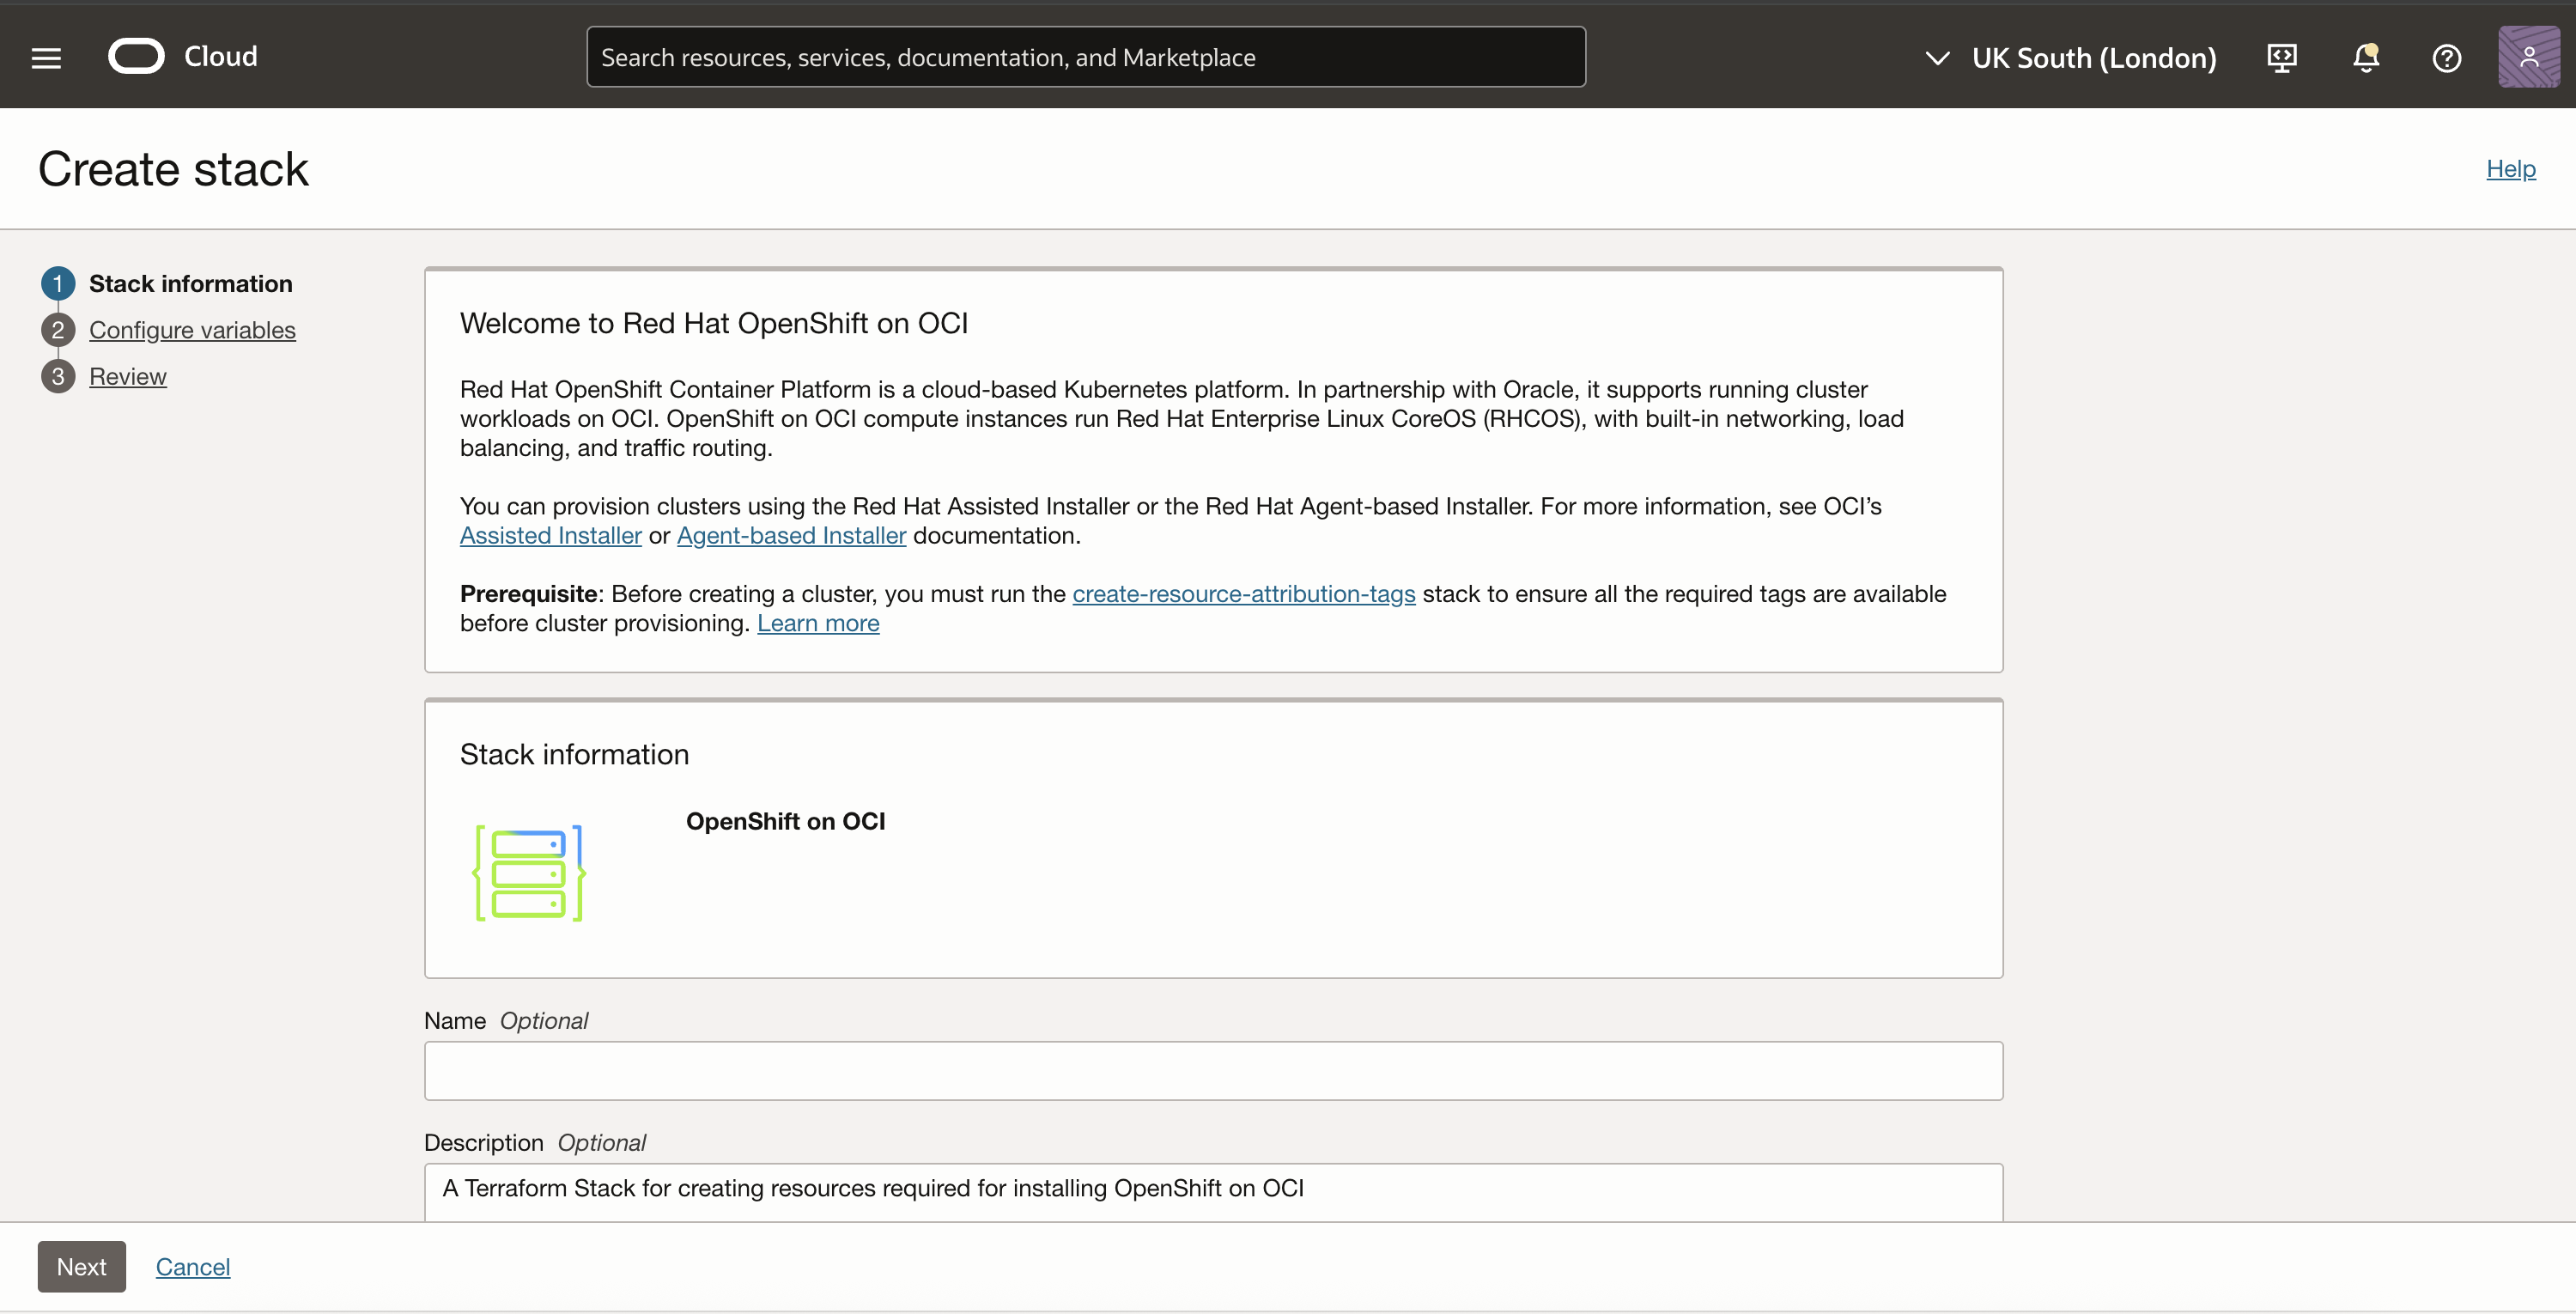Click the Learn more link
Image resolution: width=2576 pixels, height=1314 pixels.
818,622
